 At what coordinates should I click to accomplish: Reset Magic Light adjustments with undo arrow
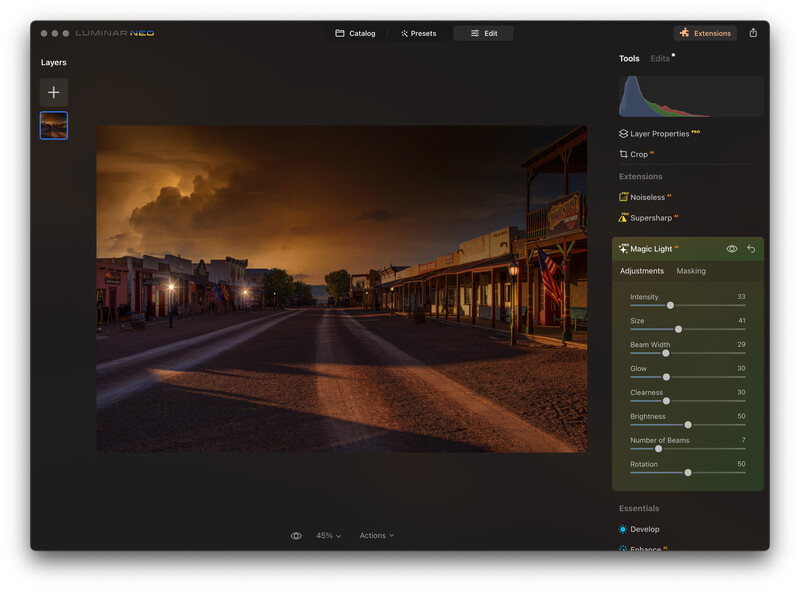(751, 249)
